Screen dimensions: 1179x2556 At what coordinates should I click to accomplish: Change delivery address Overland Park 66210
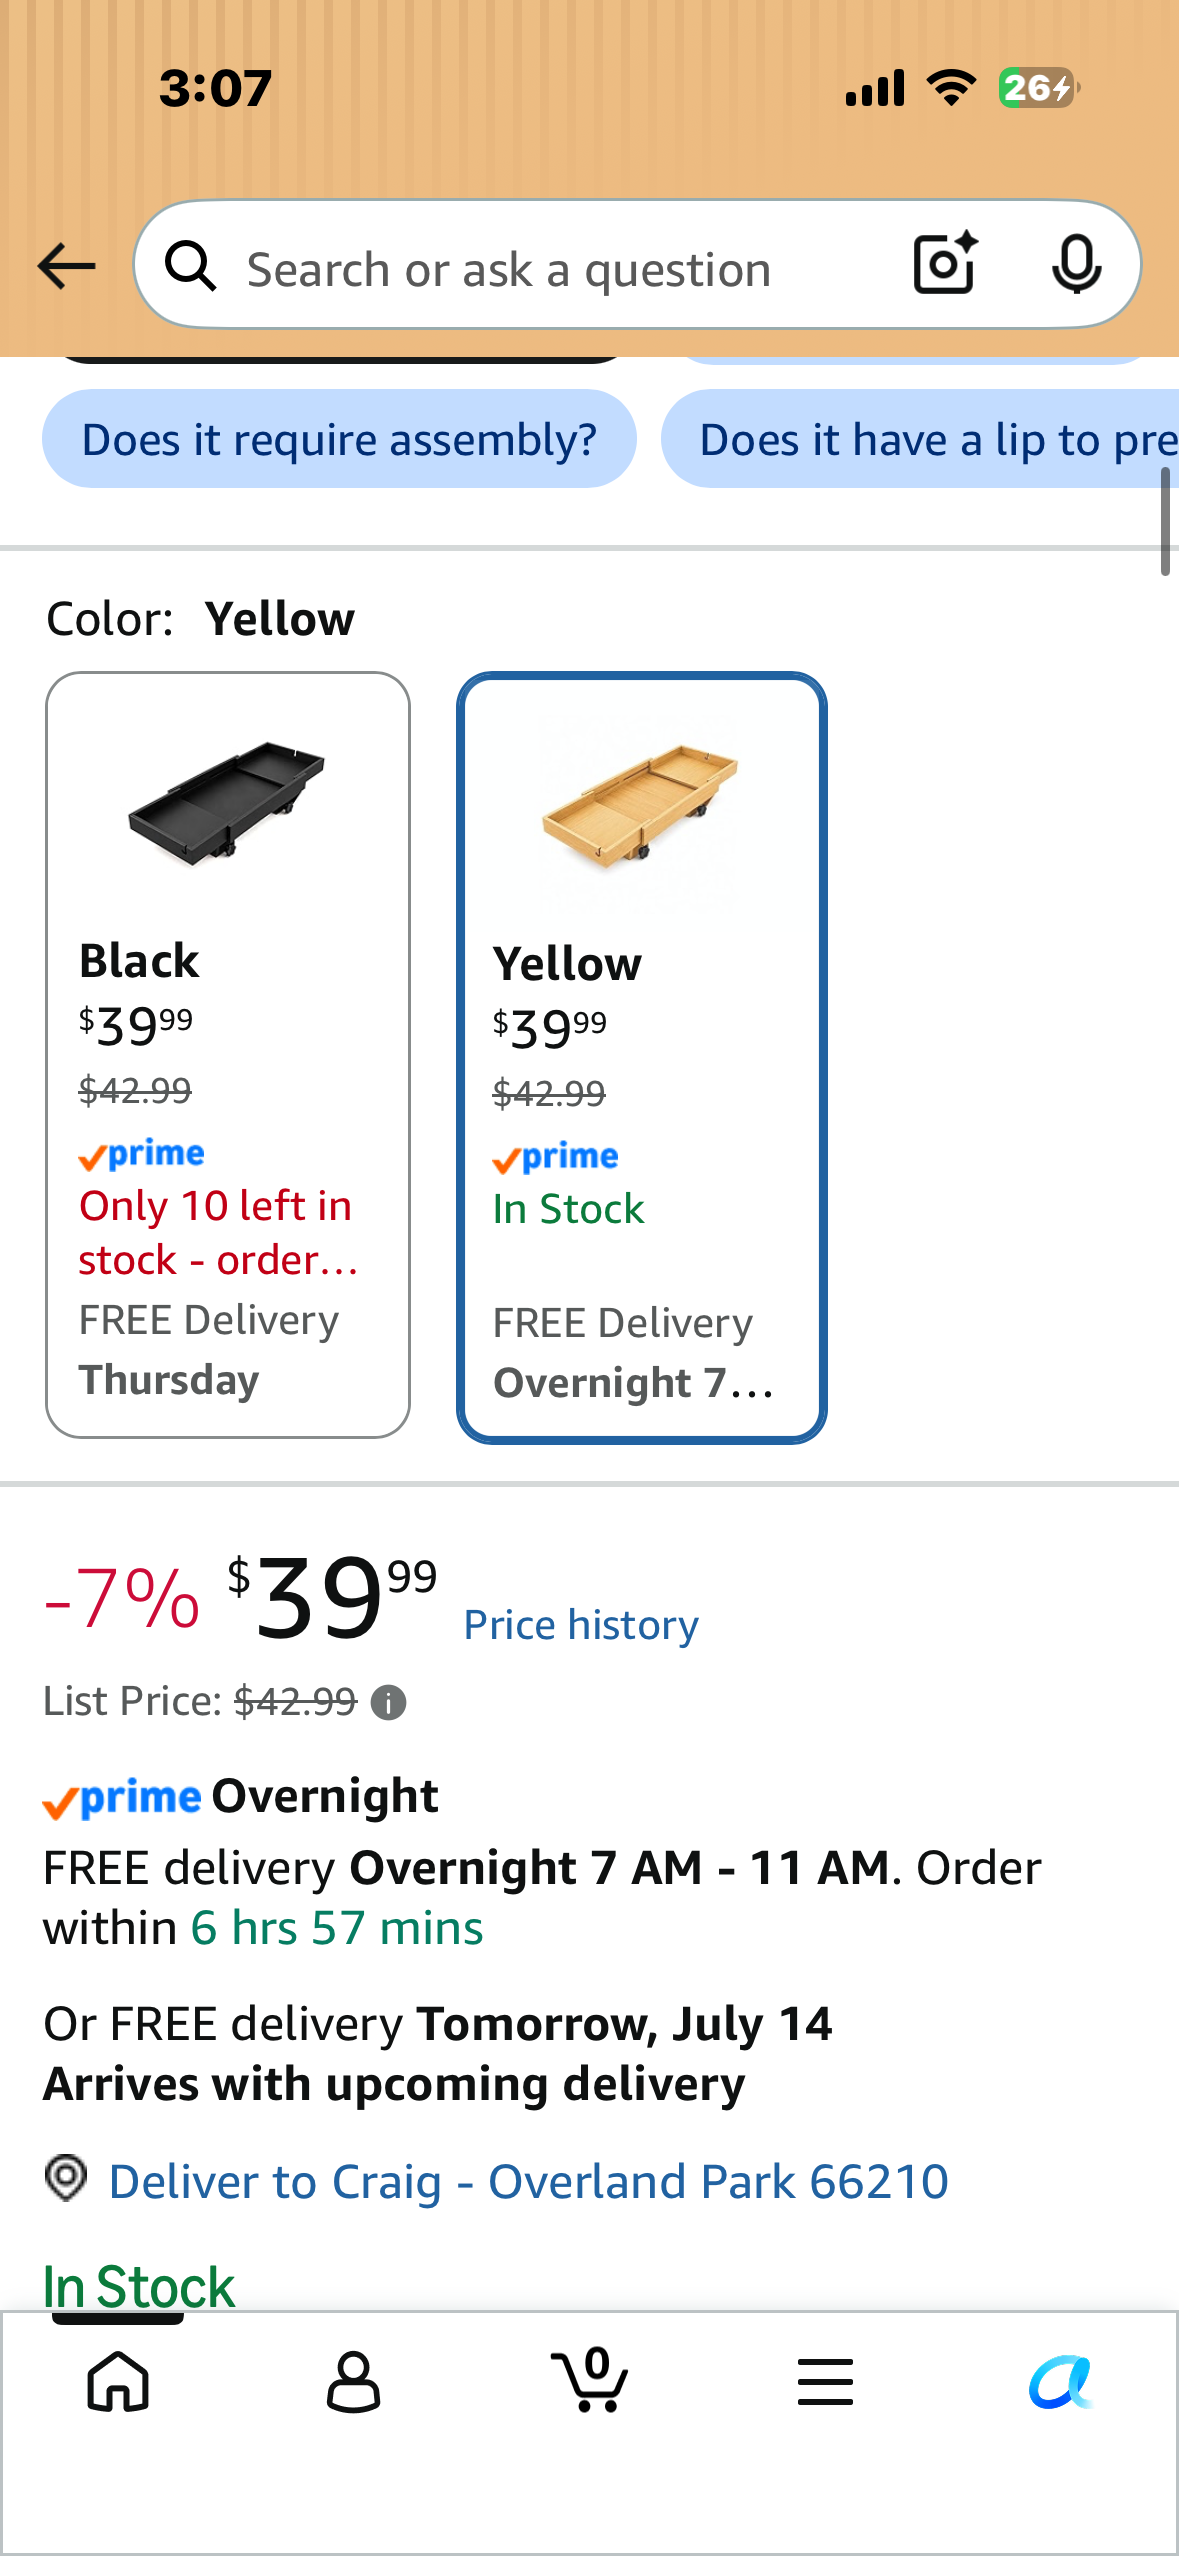pos(528,2181)
